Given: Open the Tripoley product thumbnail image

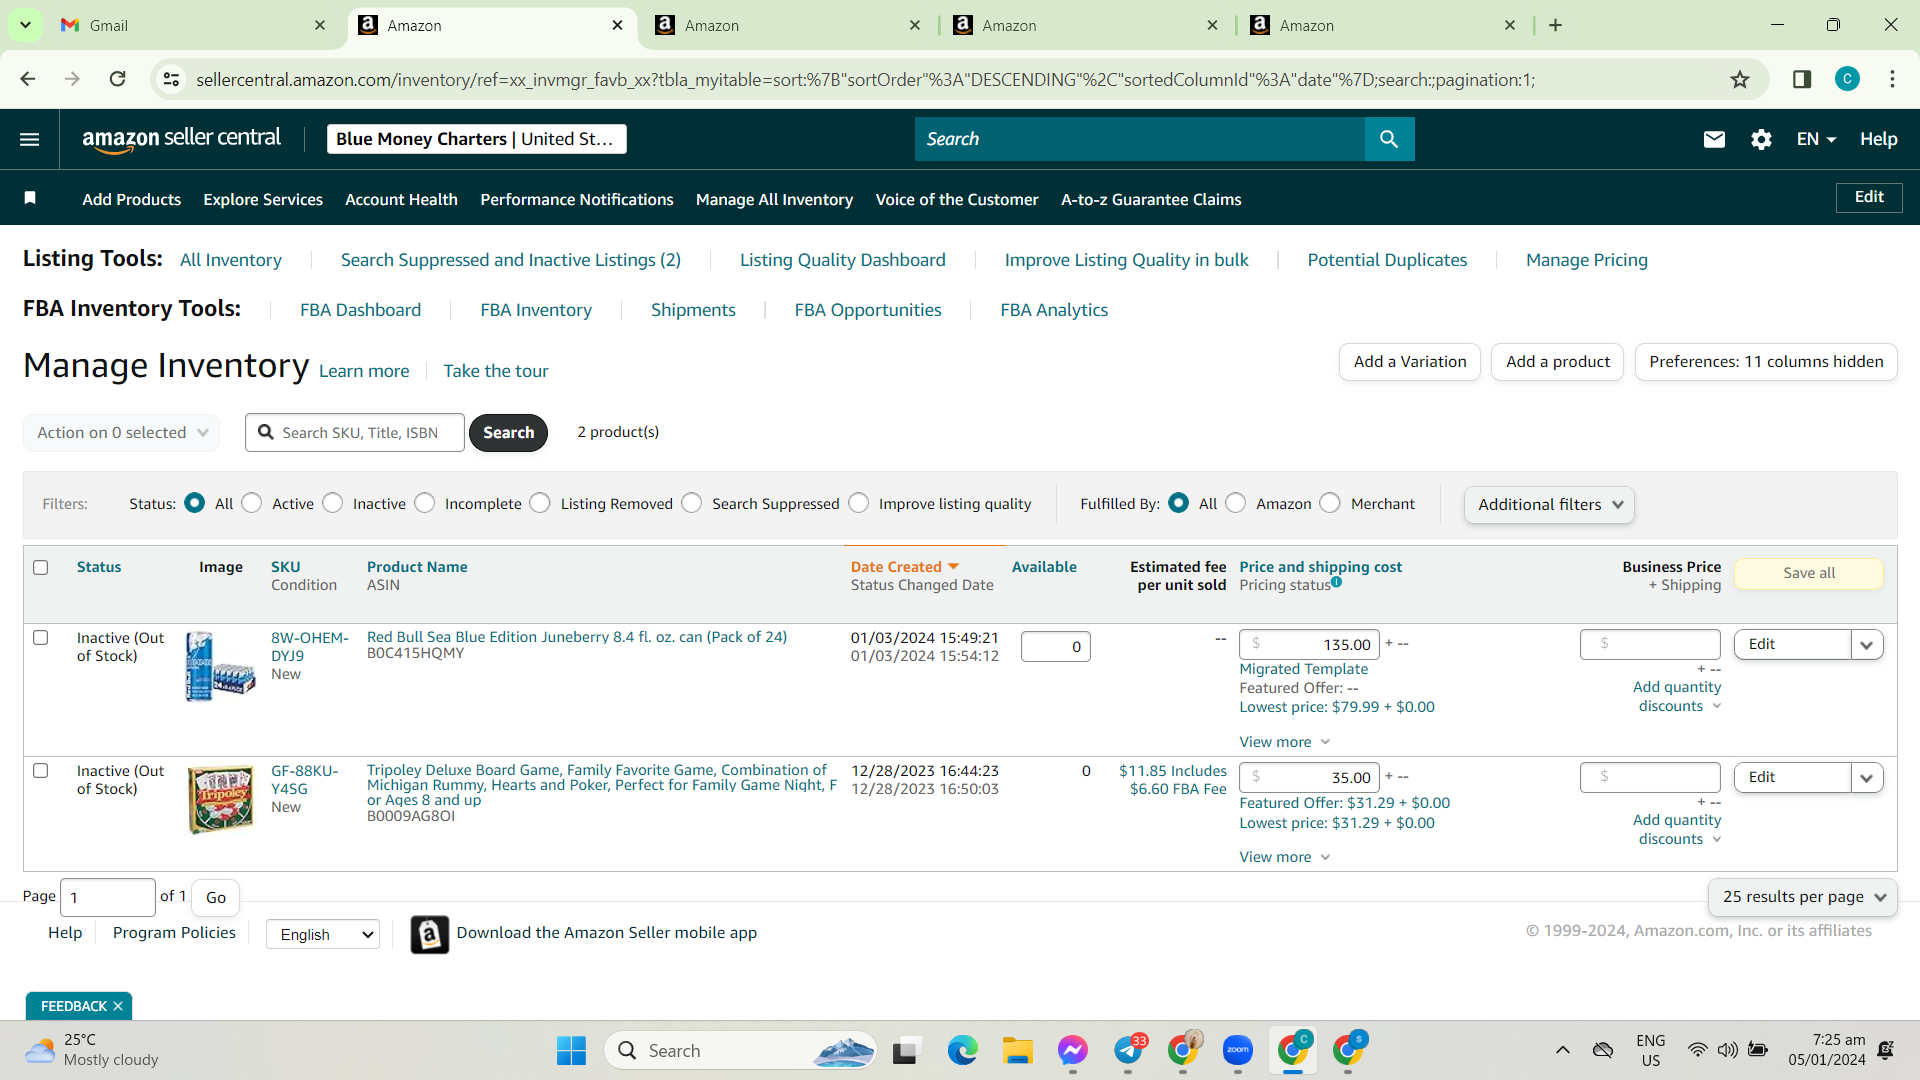Looking at the screenshot, I should pyautogui.click(x=221, y=800).
